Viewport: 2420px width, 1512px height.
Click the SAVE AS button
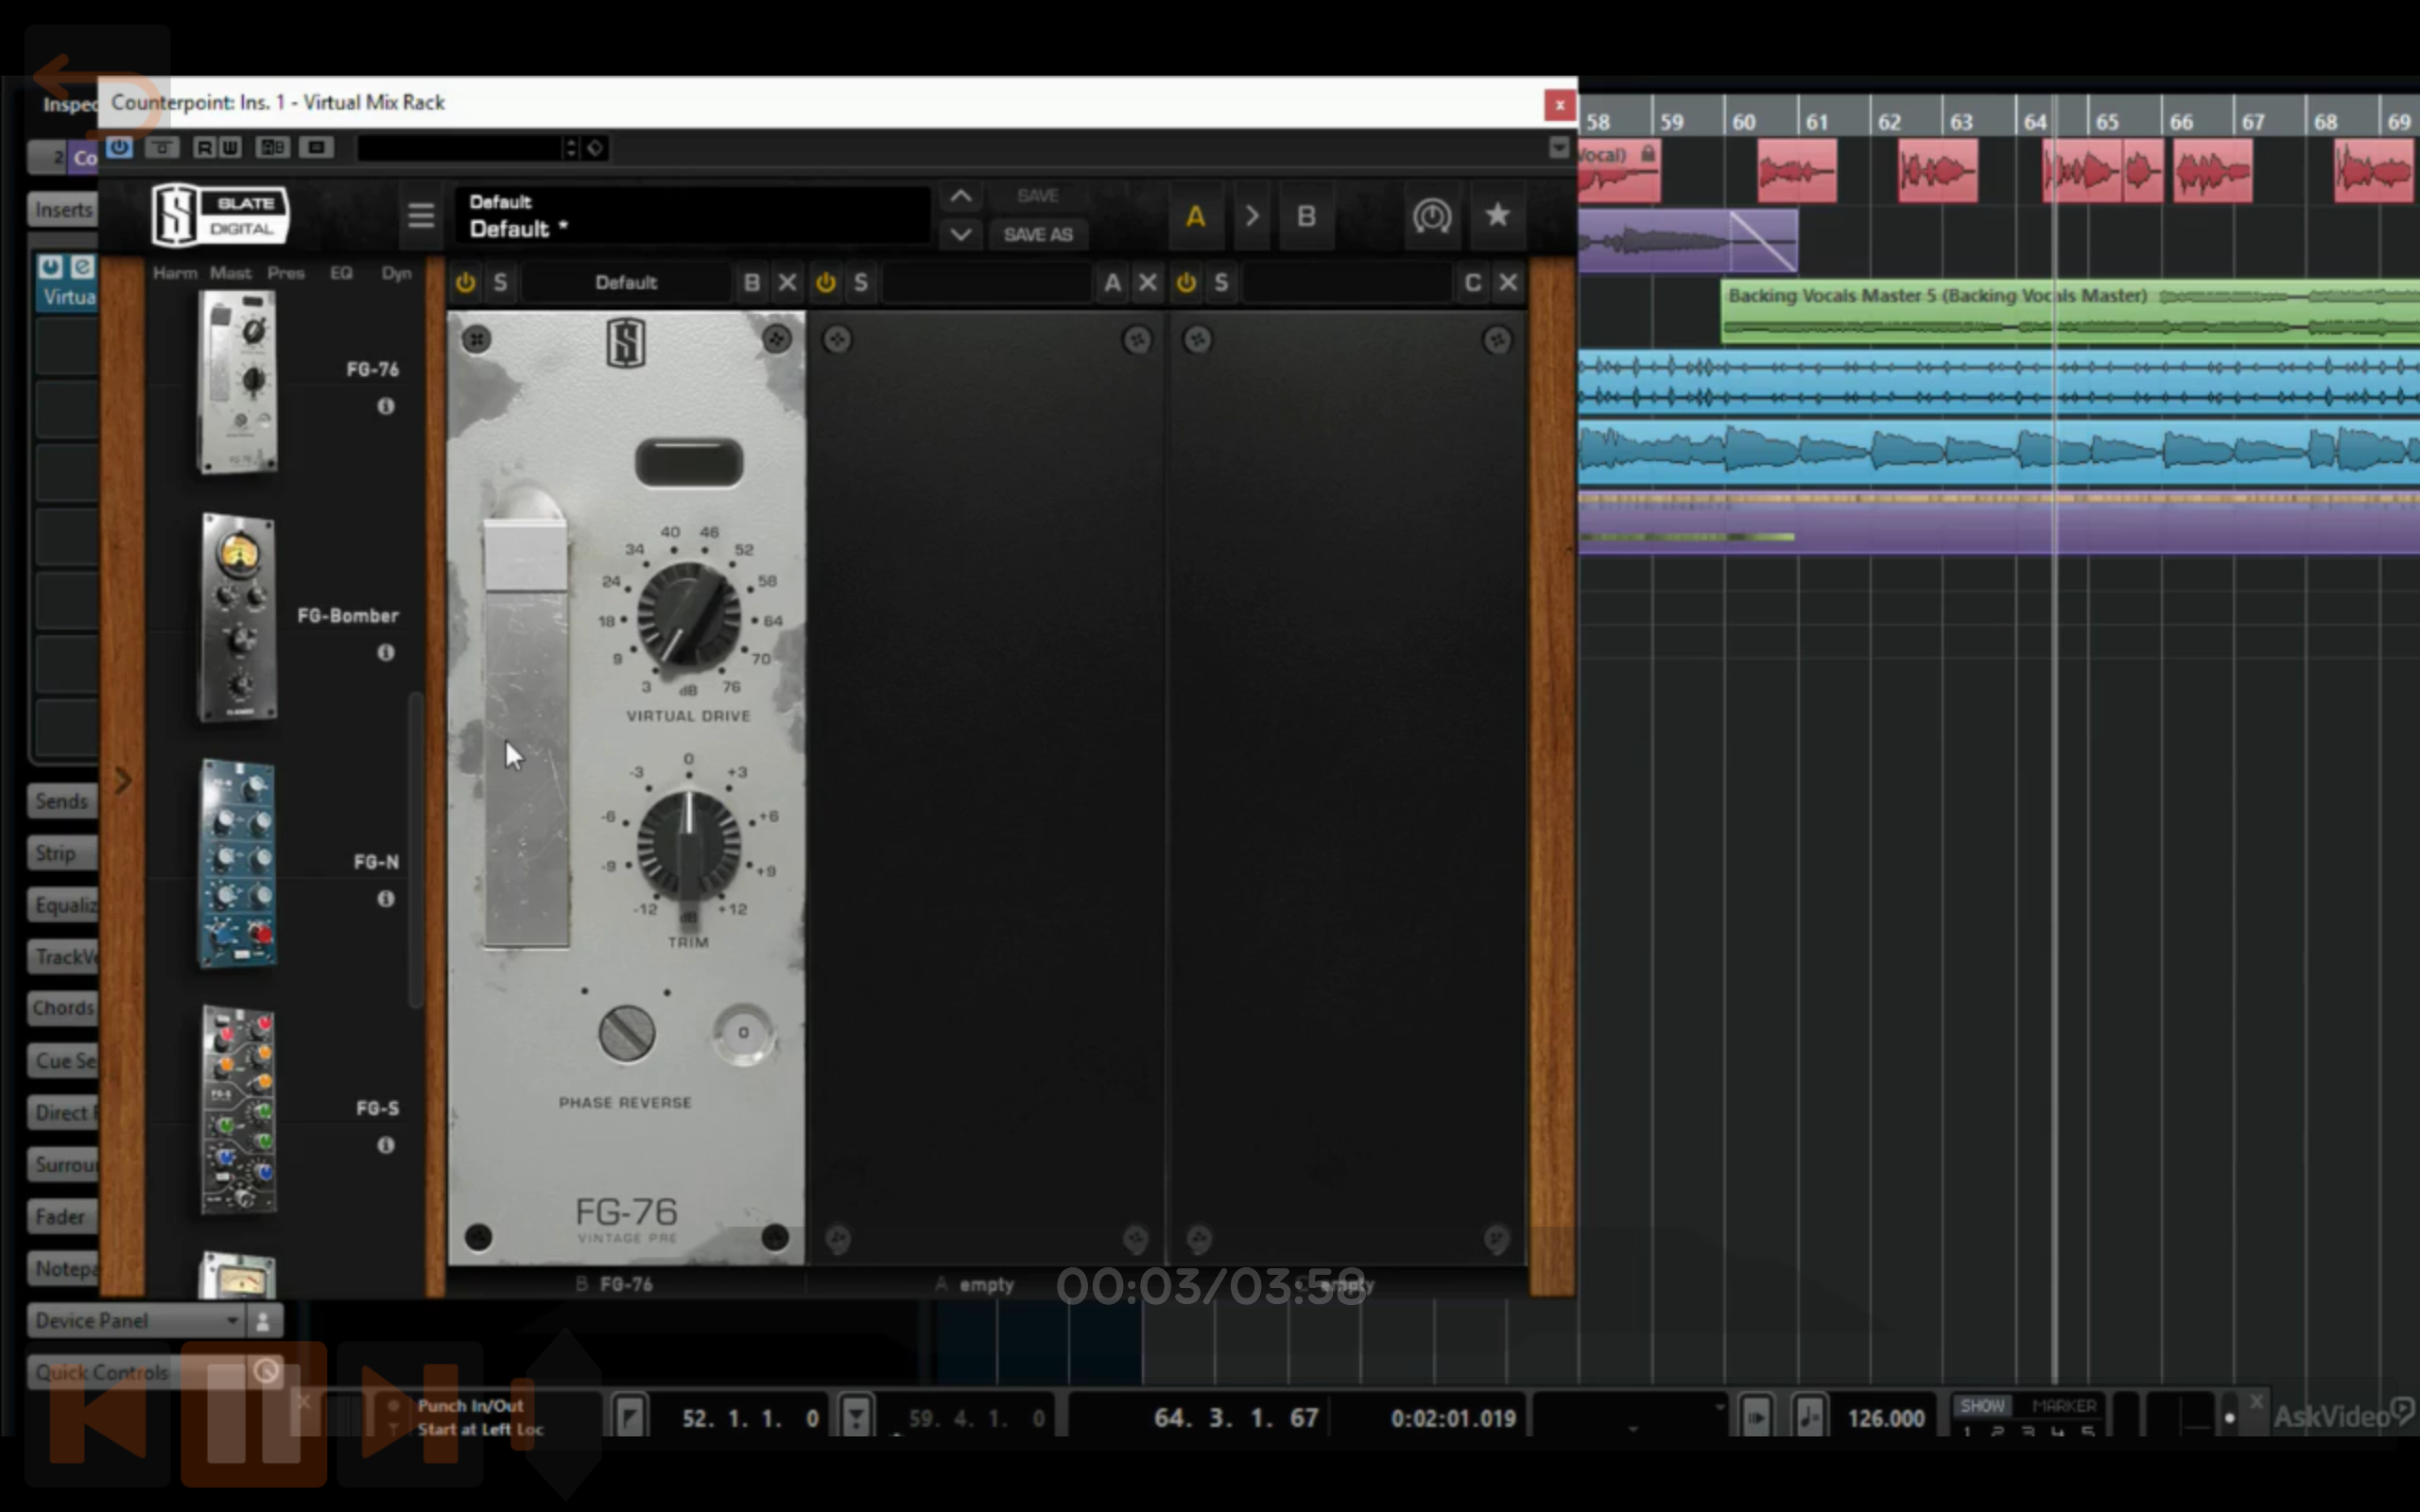point(1037,235)
